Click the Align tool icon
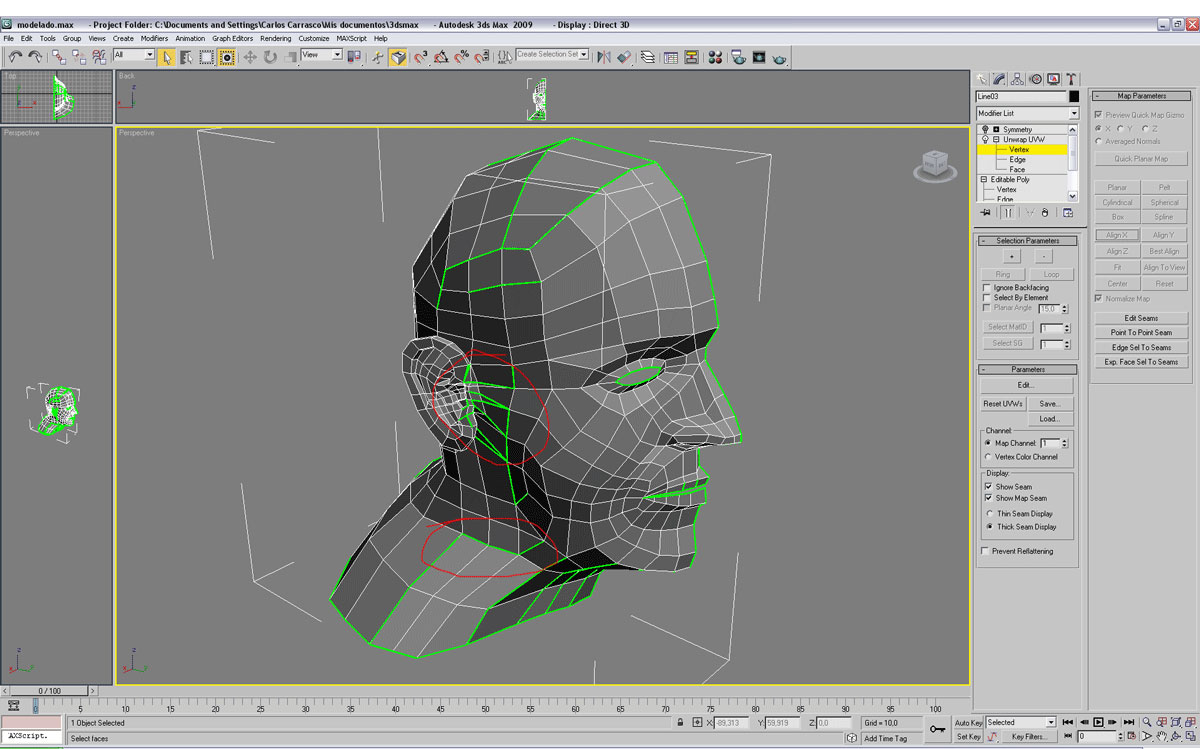 624,57
